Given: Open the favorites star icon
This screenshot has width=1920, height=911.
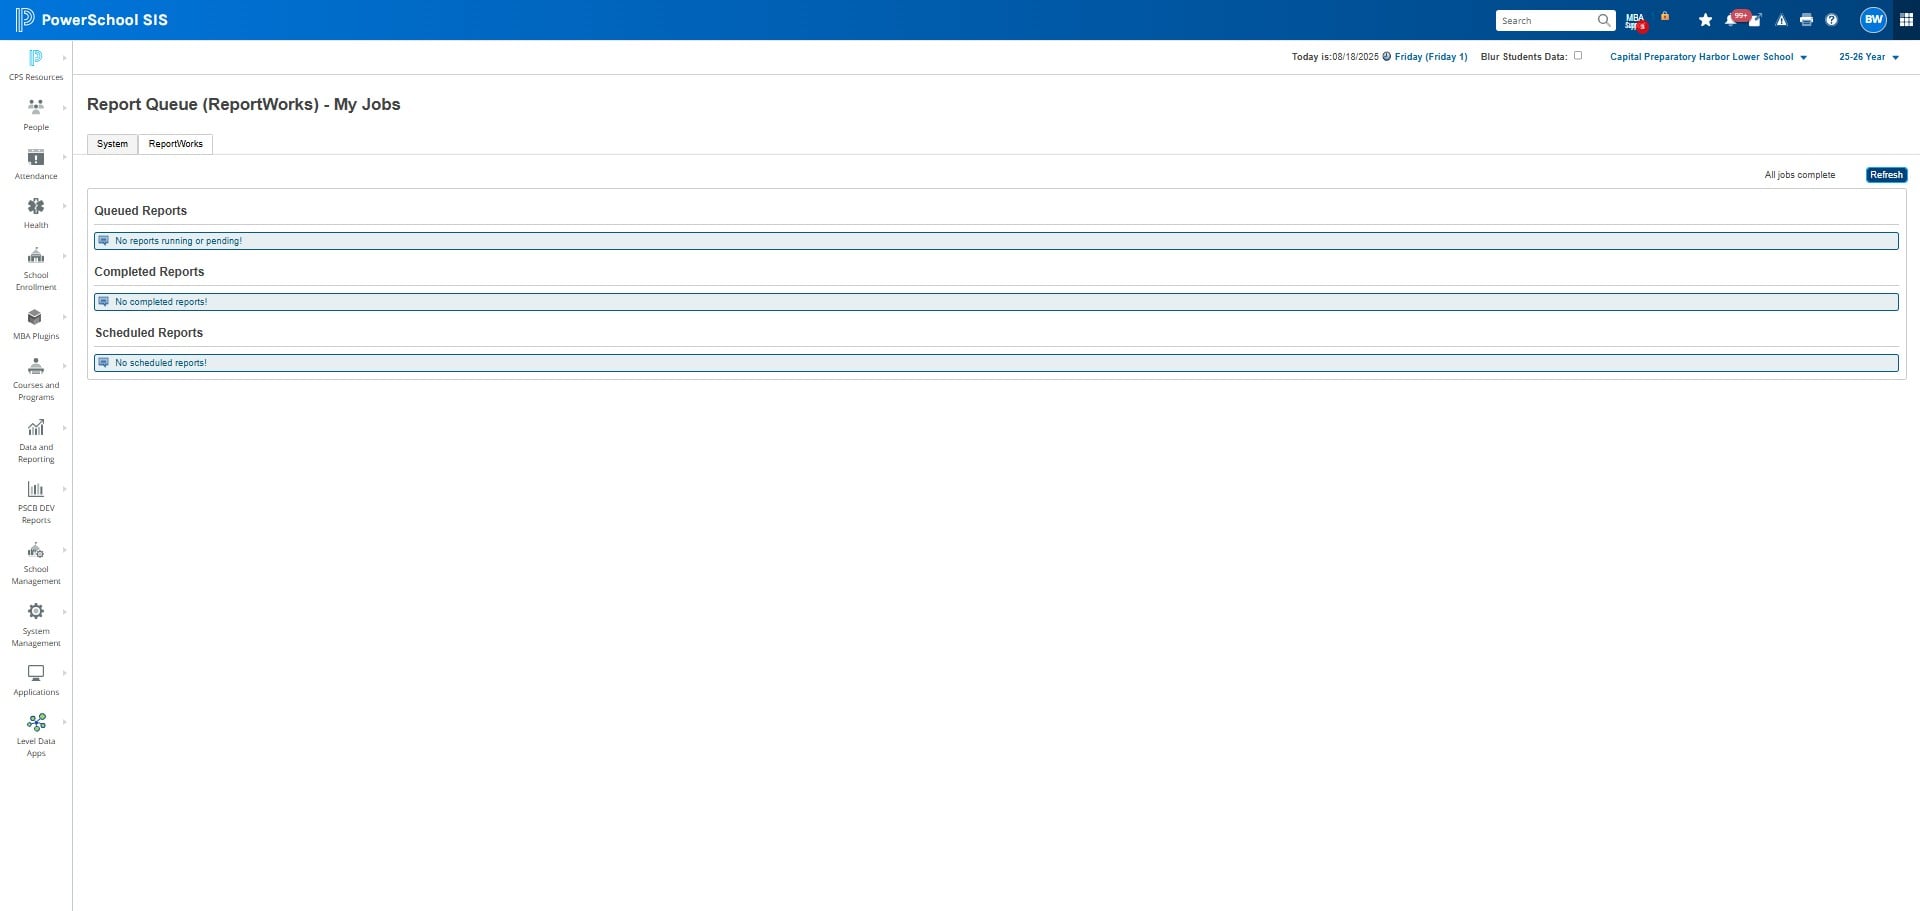Looking at the screenshot, I should click(1705, 20).
